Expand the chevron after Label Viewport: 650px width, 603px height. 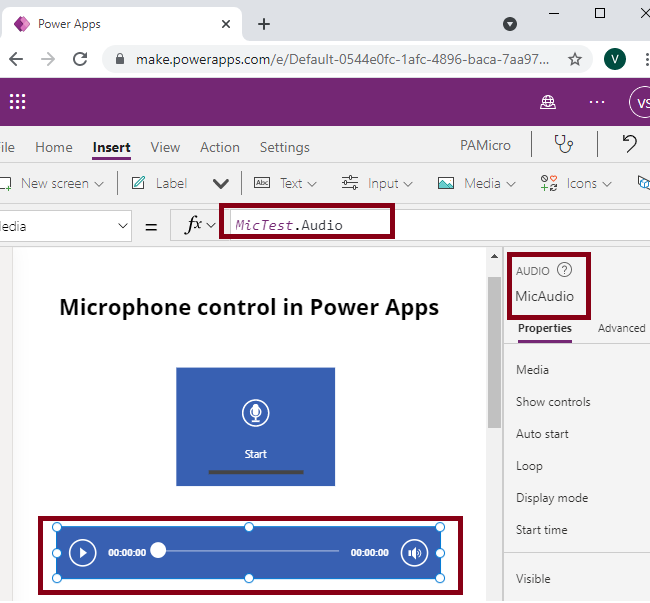coord(221,183)
